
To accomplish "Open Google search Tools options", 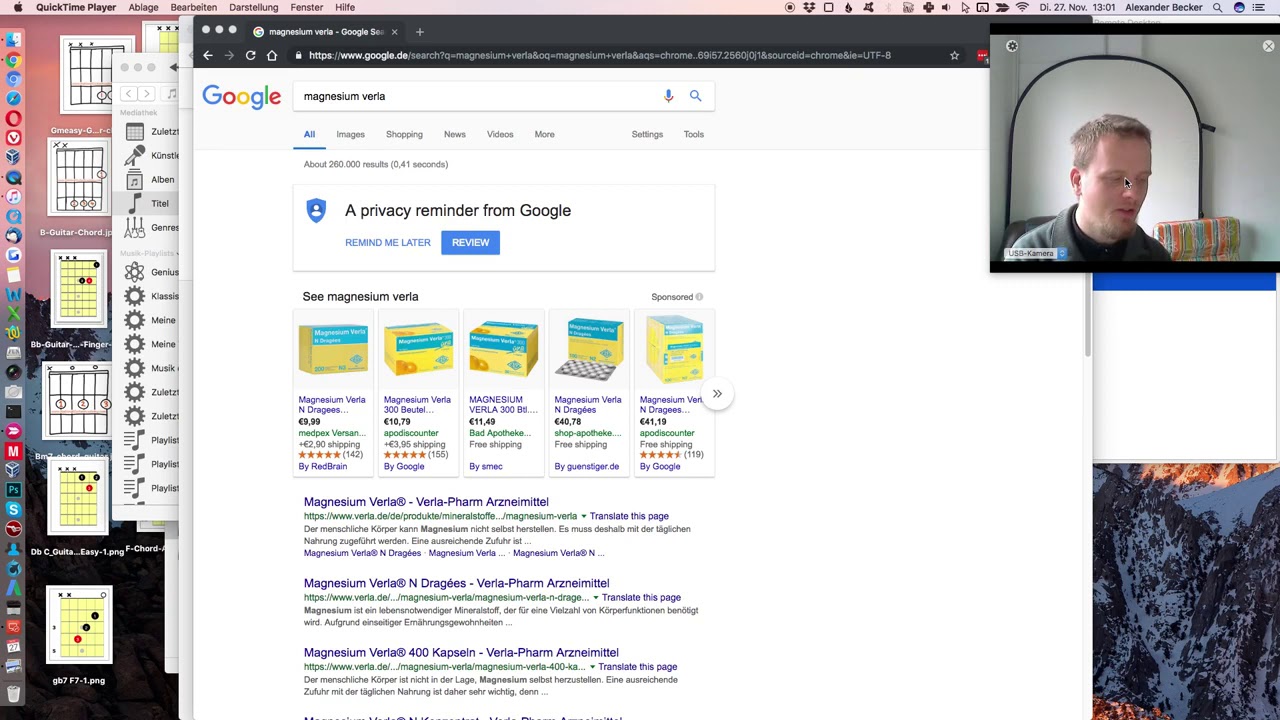I will coord(693,134).
